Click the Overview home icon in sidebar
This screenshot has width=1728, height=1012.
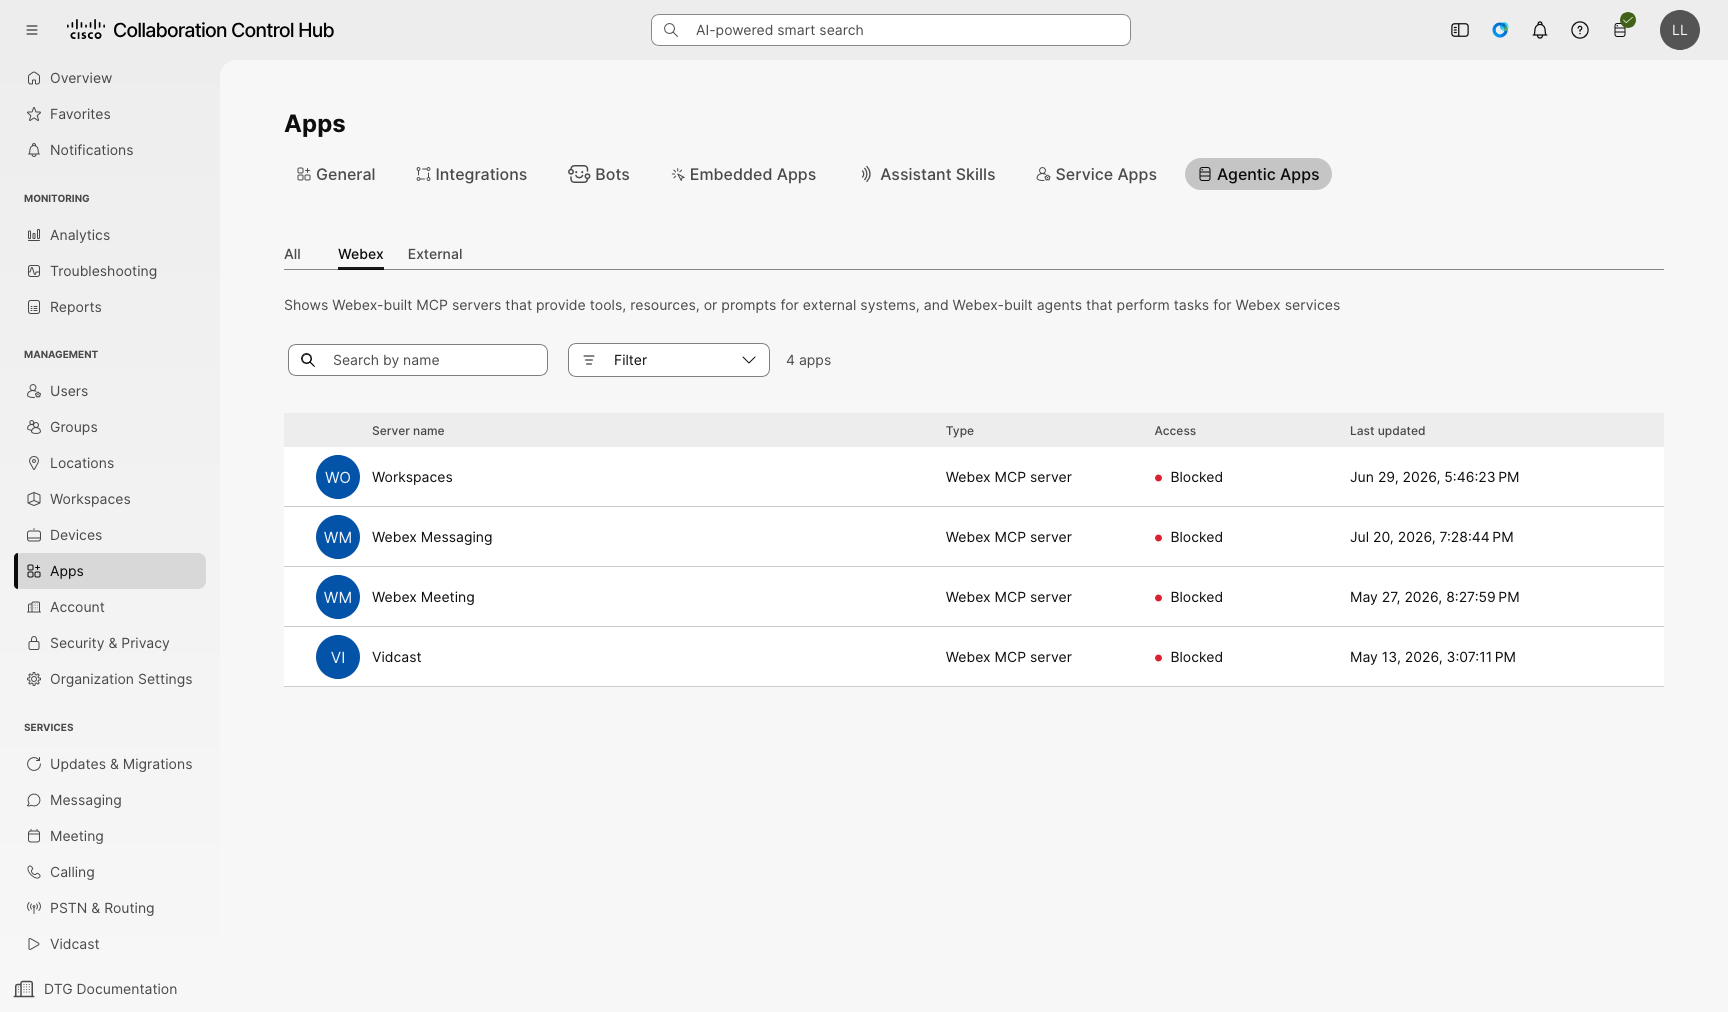34,78
